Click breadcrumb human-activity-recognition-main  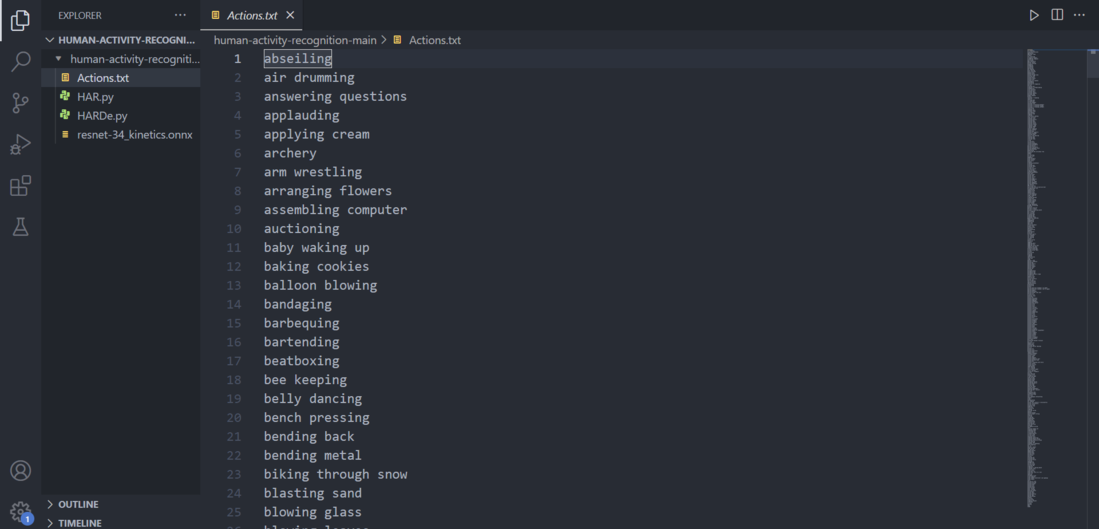point(295,40)
